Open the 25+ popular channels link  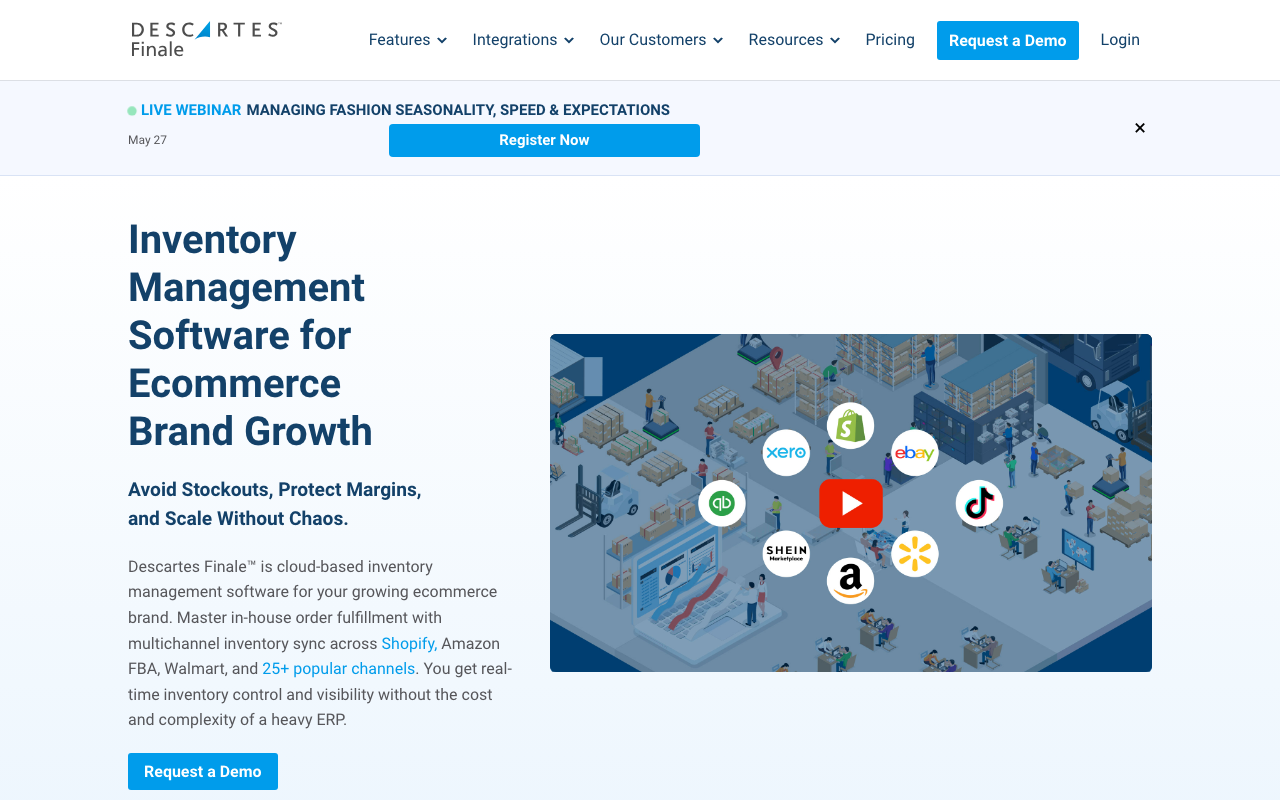click(x=339, y=669)
